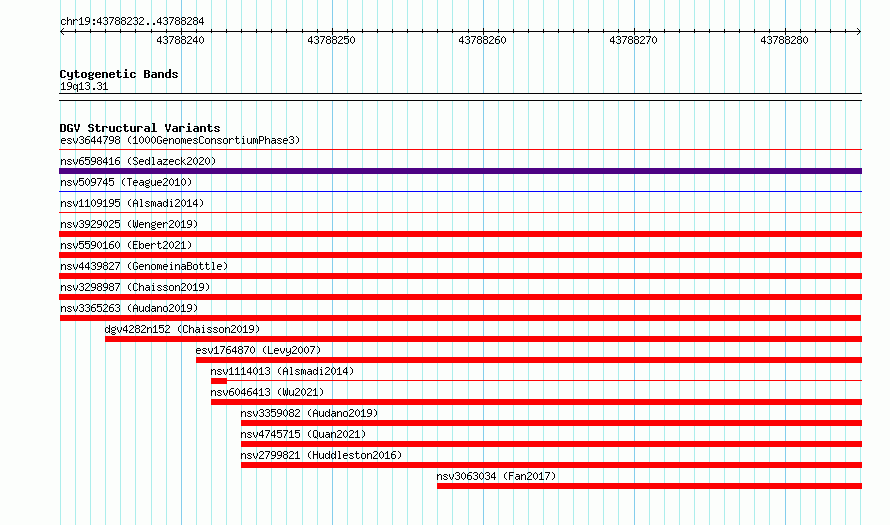The width and height of the screenshot is (890, 525).
Task: Click the ruler's right arrow end
Action: tap(859, 32)
